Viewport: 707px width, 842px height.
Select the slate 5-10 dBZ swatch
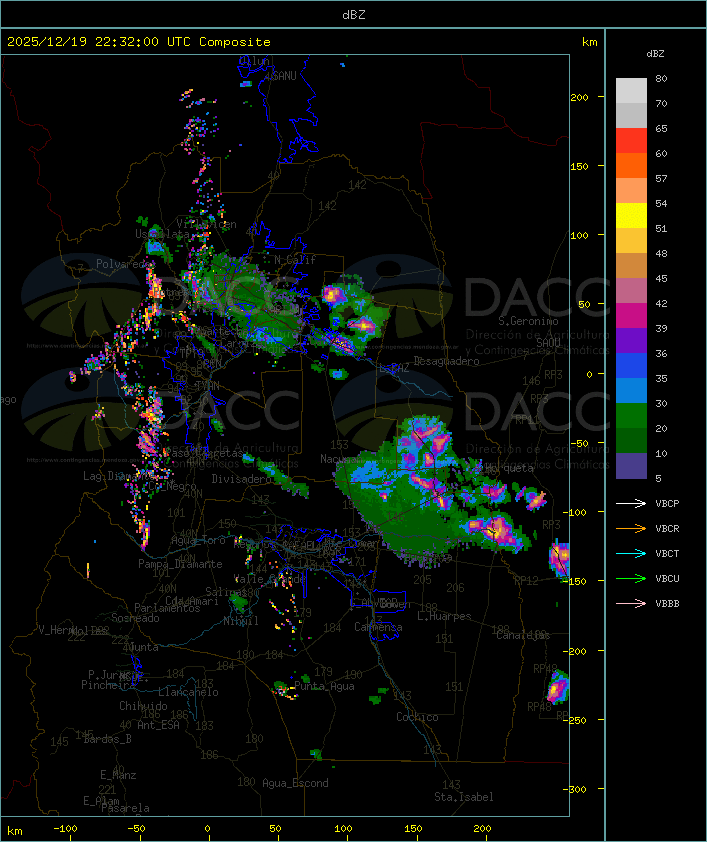pyautogui.click(x=631, y=466)
